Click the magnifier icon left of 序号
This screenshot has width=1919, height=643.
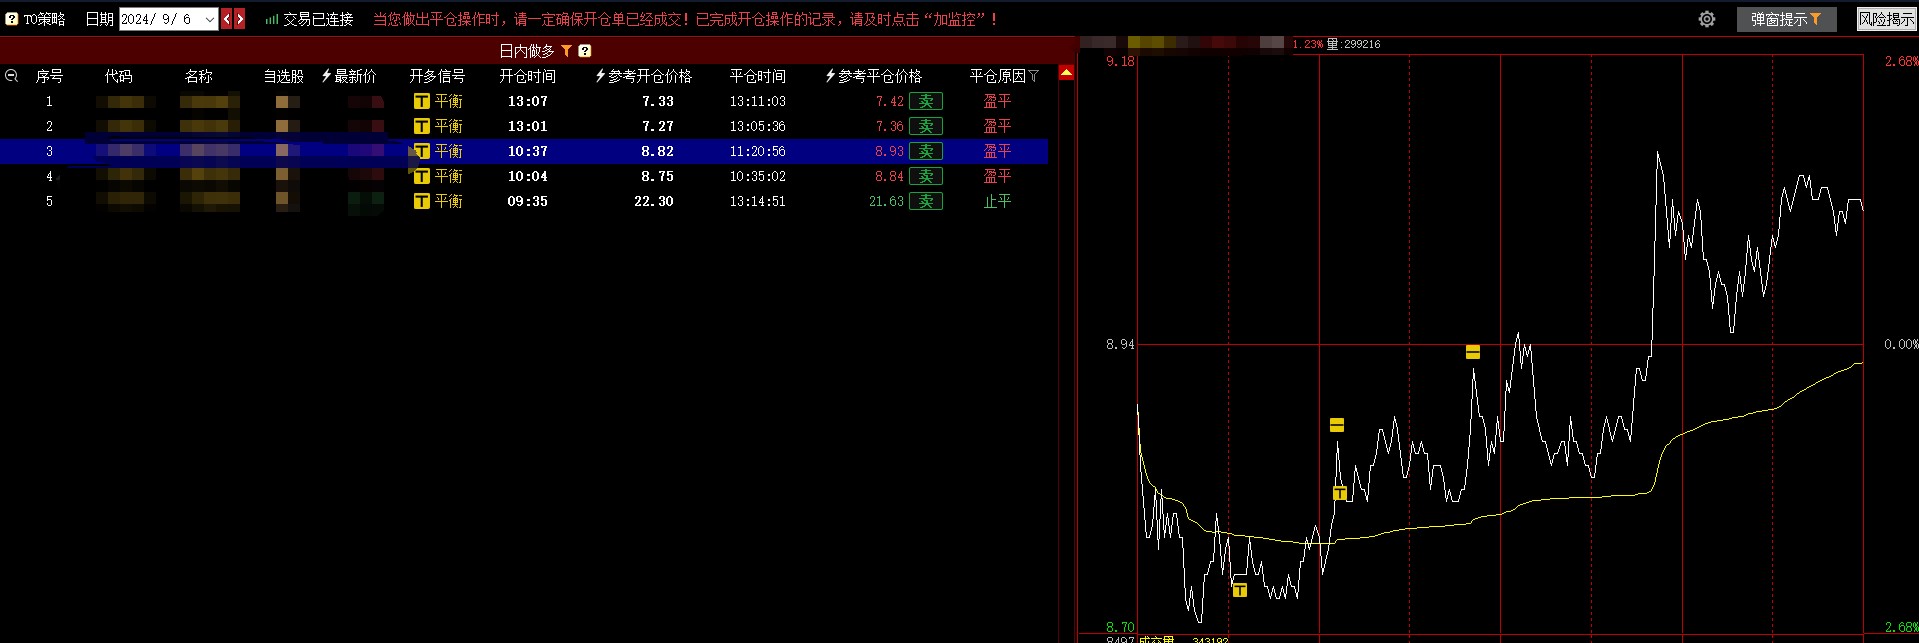tap(12, 76)
